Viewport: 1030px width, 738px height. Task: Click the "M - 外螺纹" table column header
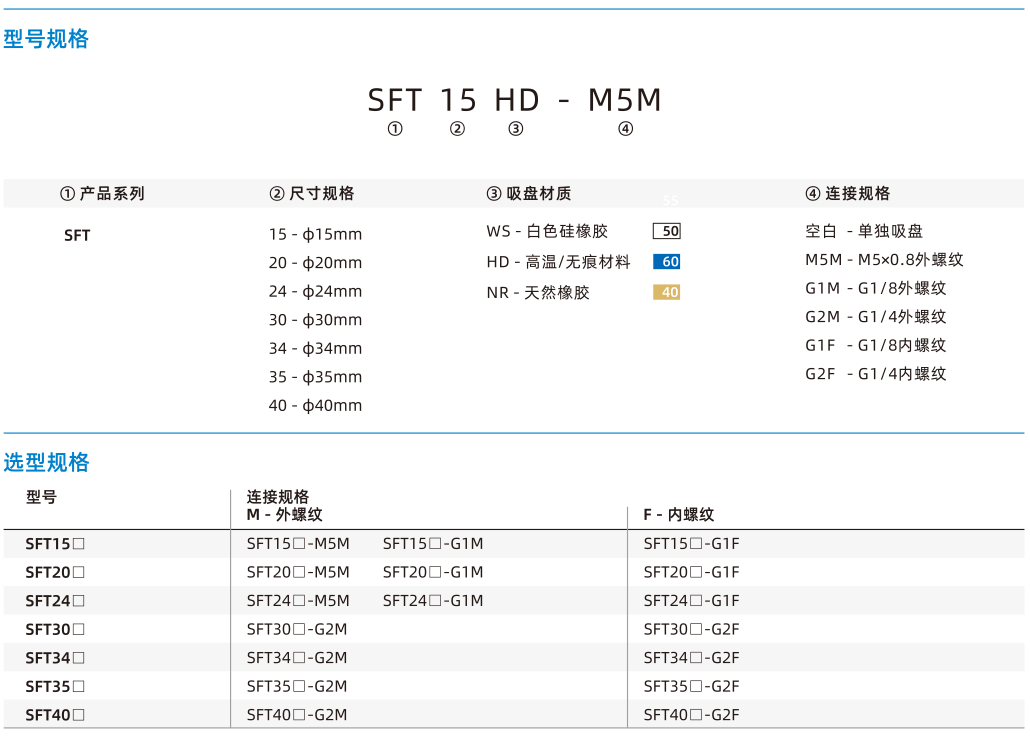(x=284, y=515)
